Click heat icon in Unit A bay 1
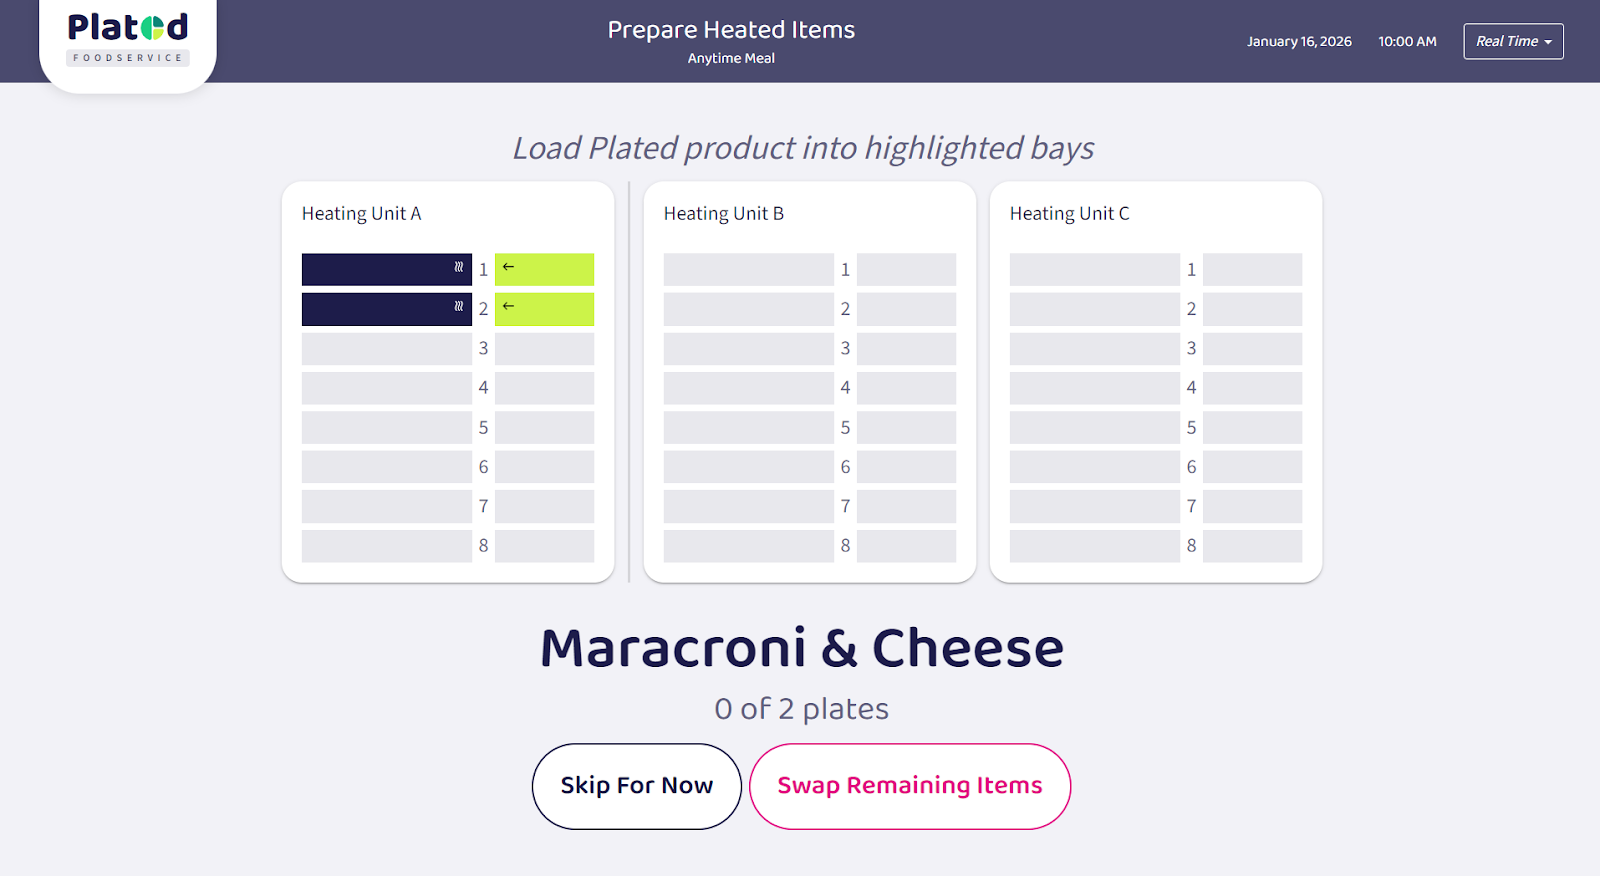 (459, 268)
